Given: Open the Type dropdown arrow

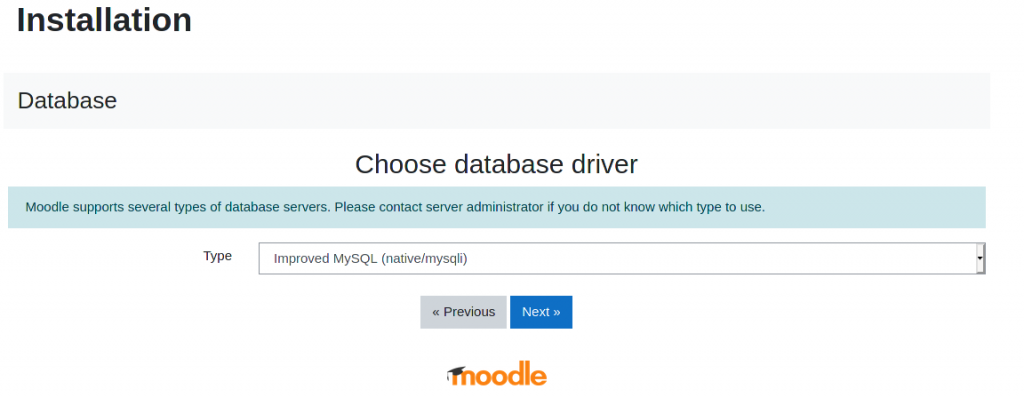Looking at the screenshot, I should pos(980,259).
